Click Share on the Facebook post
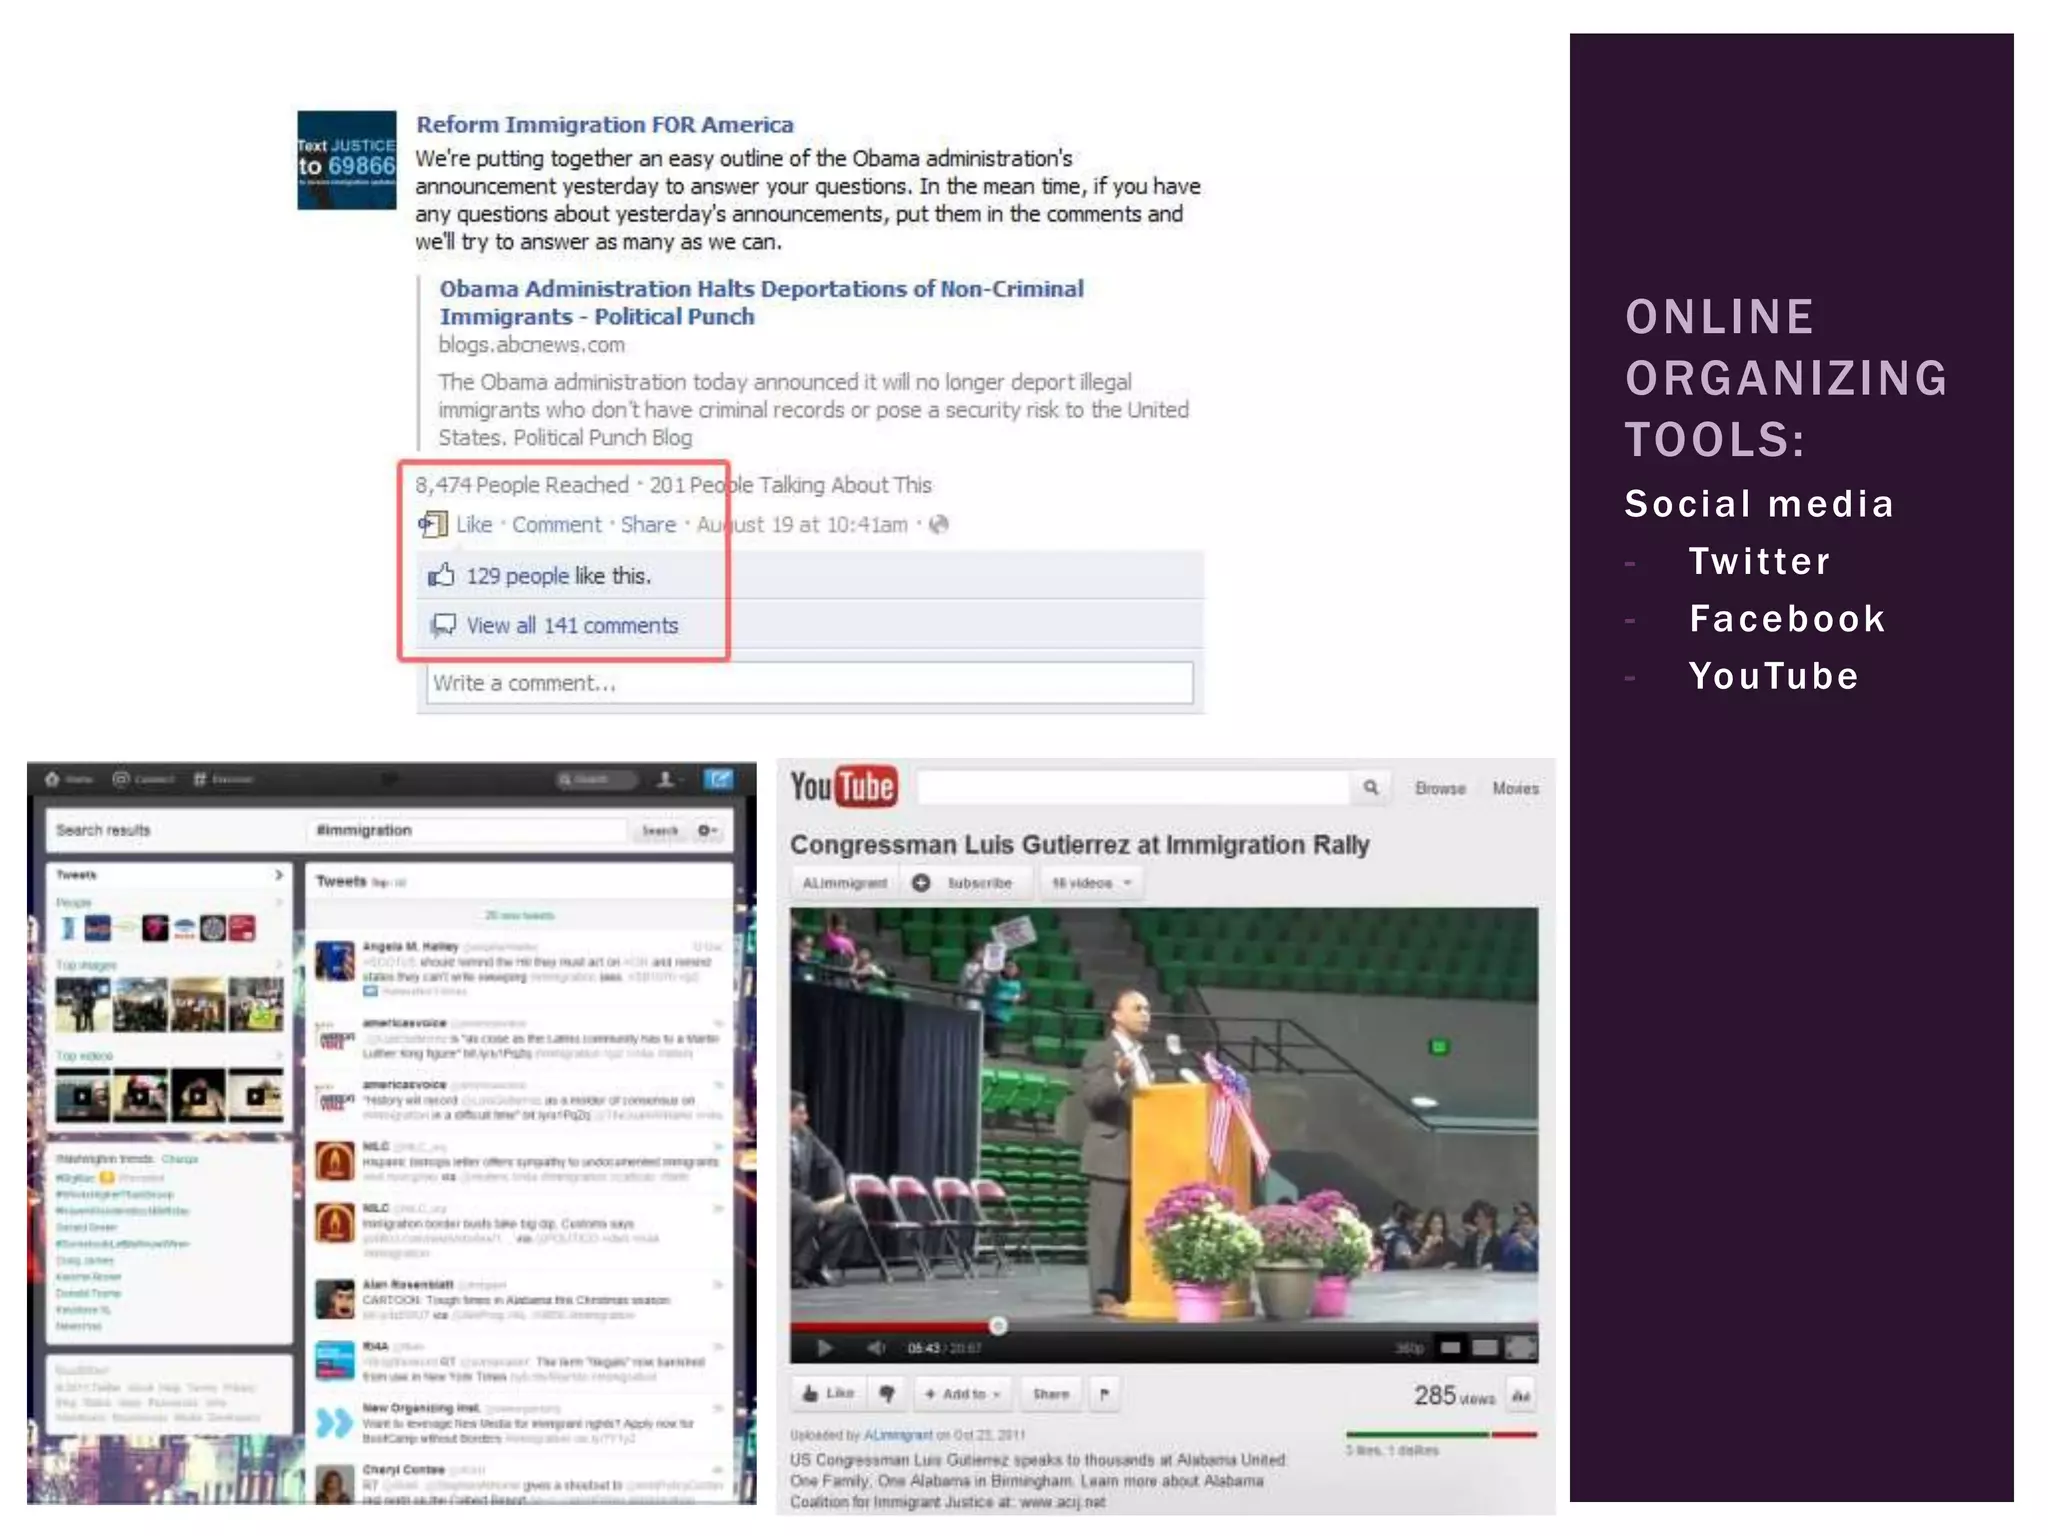Viewport: 2048px width, 1536px height. point(648,525)
